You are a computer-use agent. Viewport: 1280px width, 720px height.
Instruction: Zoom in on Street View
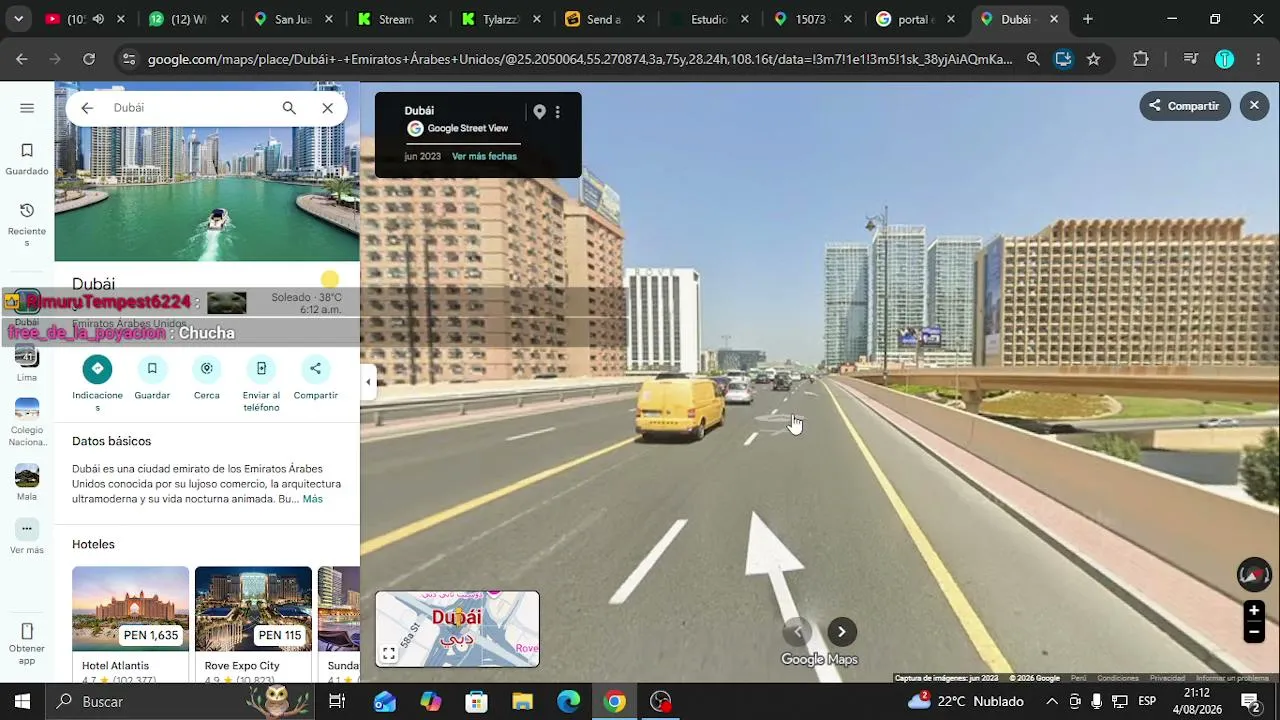tap(1254, 611)
